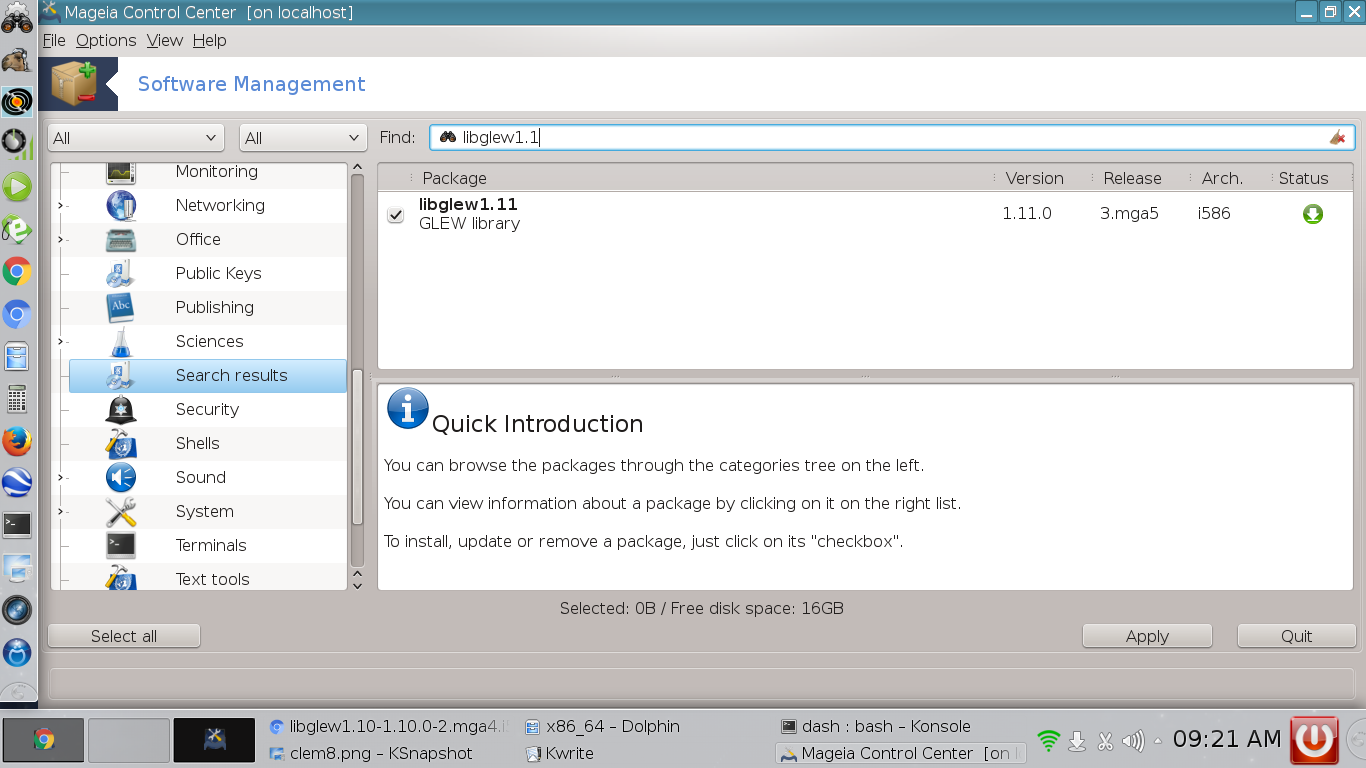The width and height of the screenshot is (1366, 768).
Task: Click inside the Find search field
Action: click(892, 137)
